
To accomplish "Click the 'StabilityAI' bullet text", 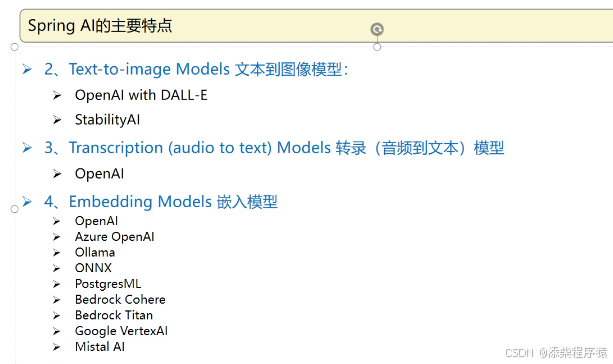I will pos(108,120).
